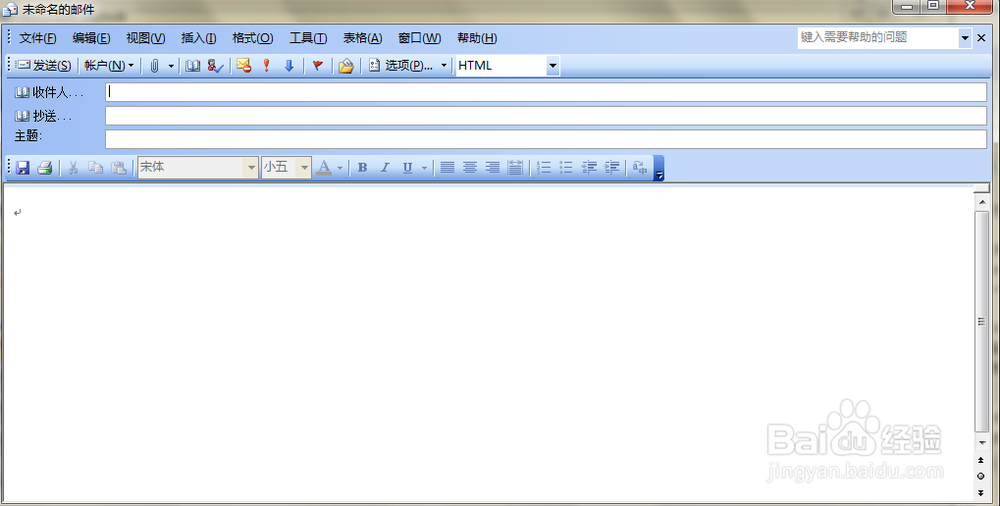Click the folder envelope icon after the flag
Screen dimensions: 1000x506
[x=346, y=66]
